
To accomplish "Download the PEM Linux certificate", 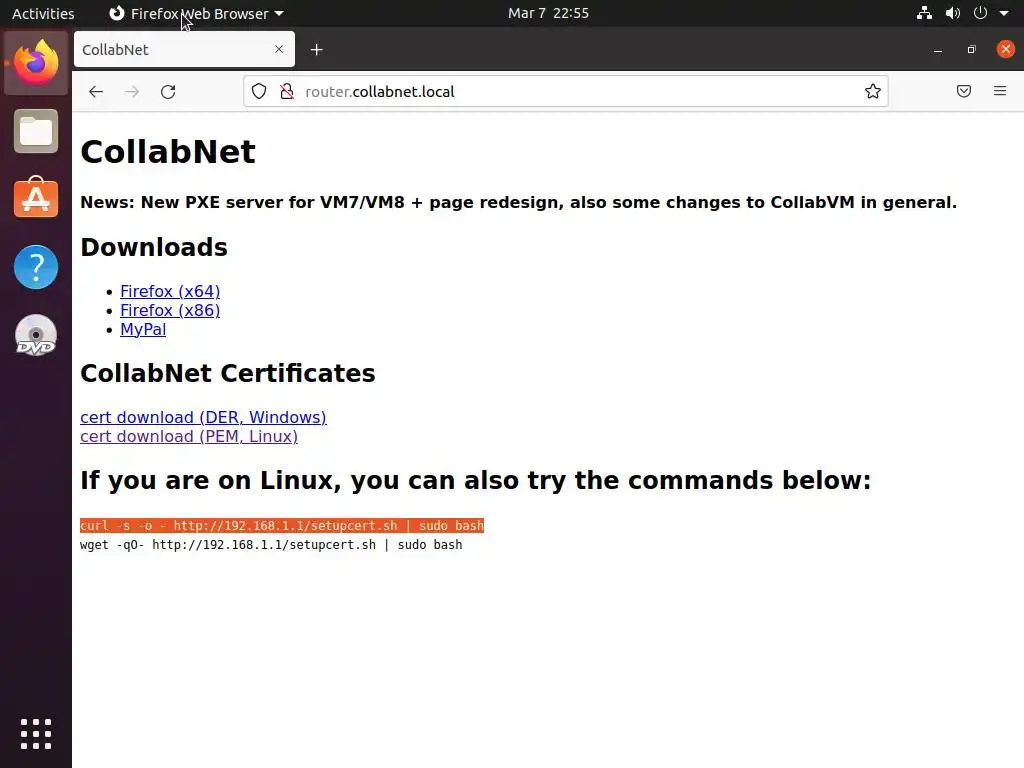I will [x=189, y=436].
